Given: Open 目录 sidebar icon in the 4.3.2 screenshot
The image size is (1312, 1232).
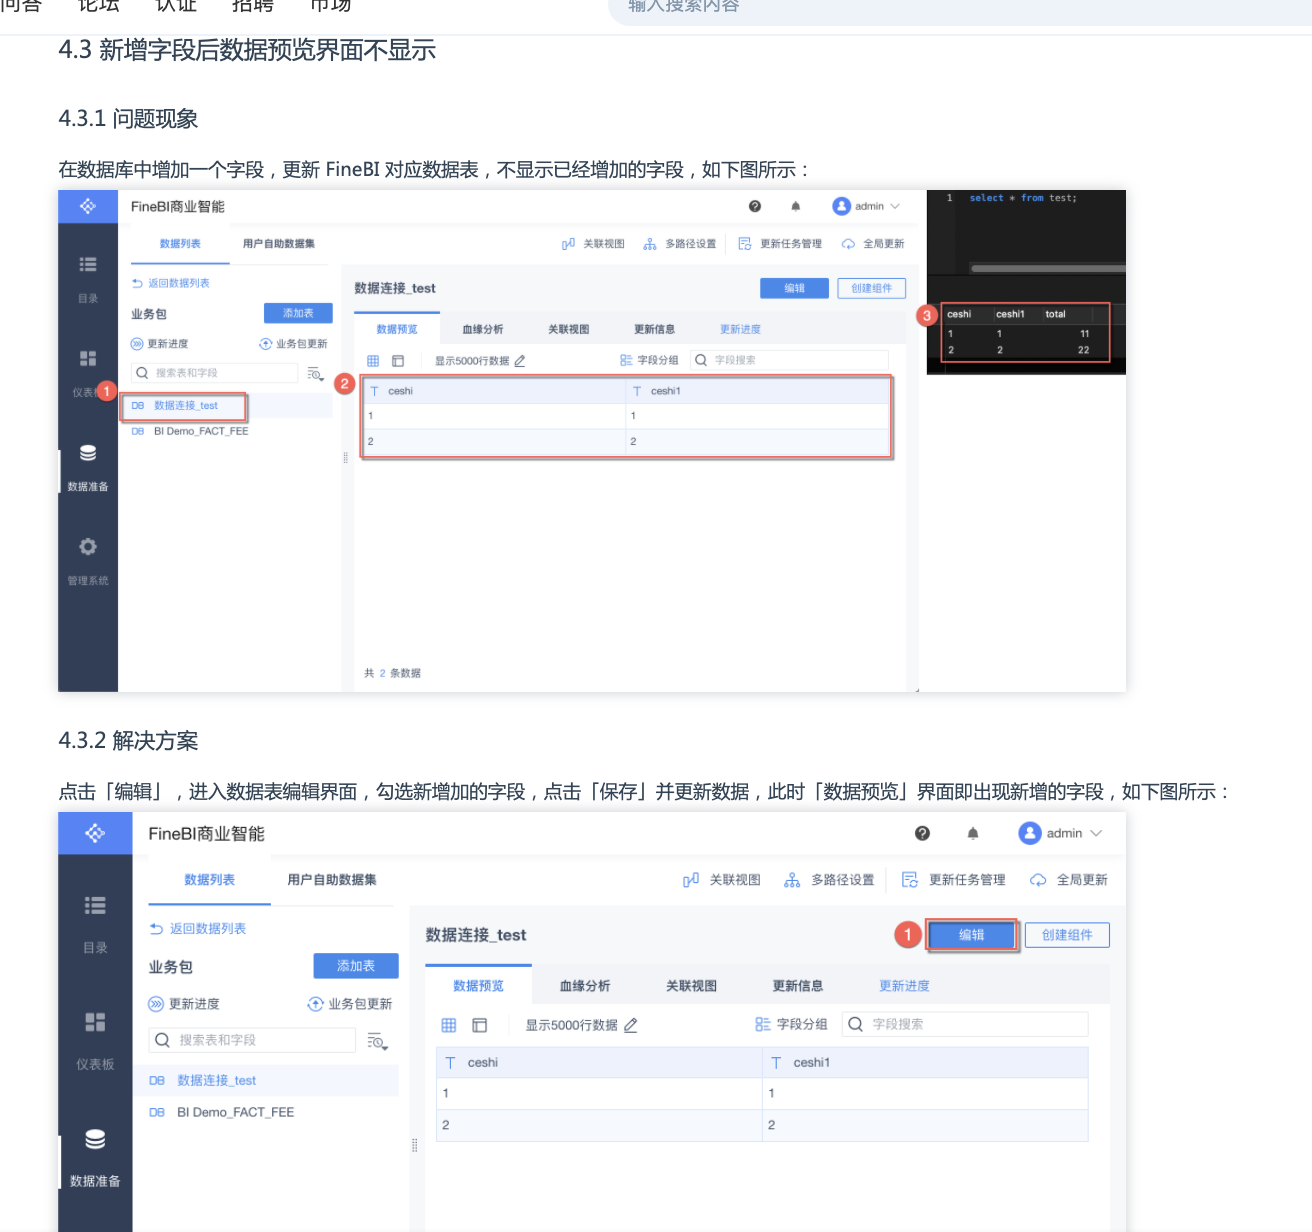Looking at the screenshot, I should [x=95, y=905].
